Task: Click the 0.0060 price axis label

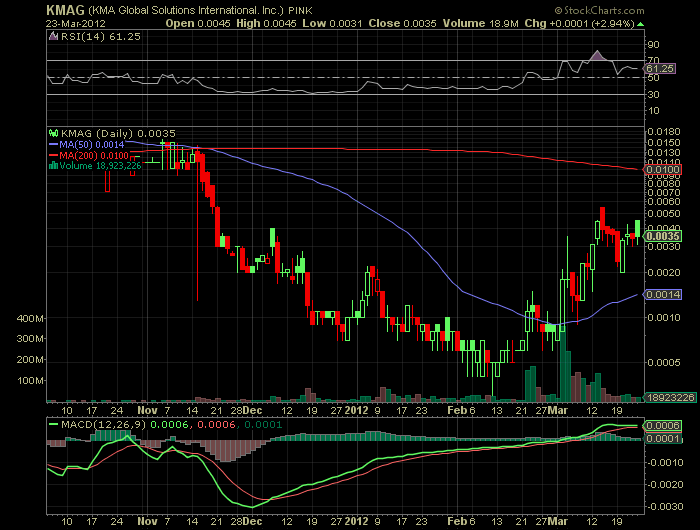Action: coord(664,201)
